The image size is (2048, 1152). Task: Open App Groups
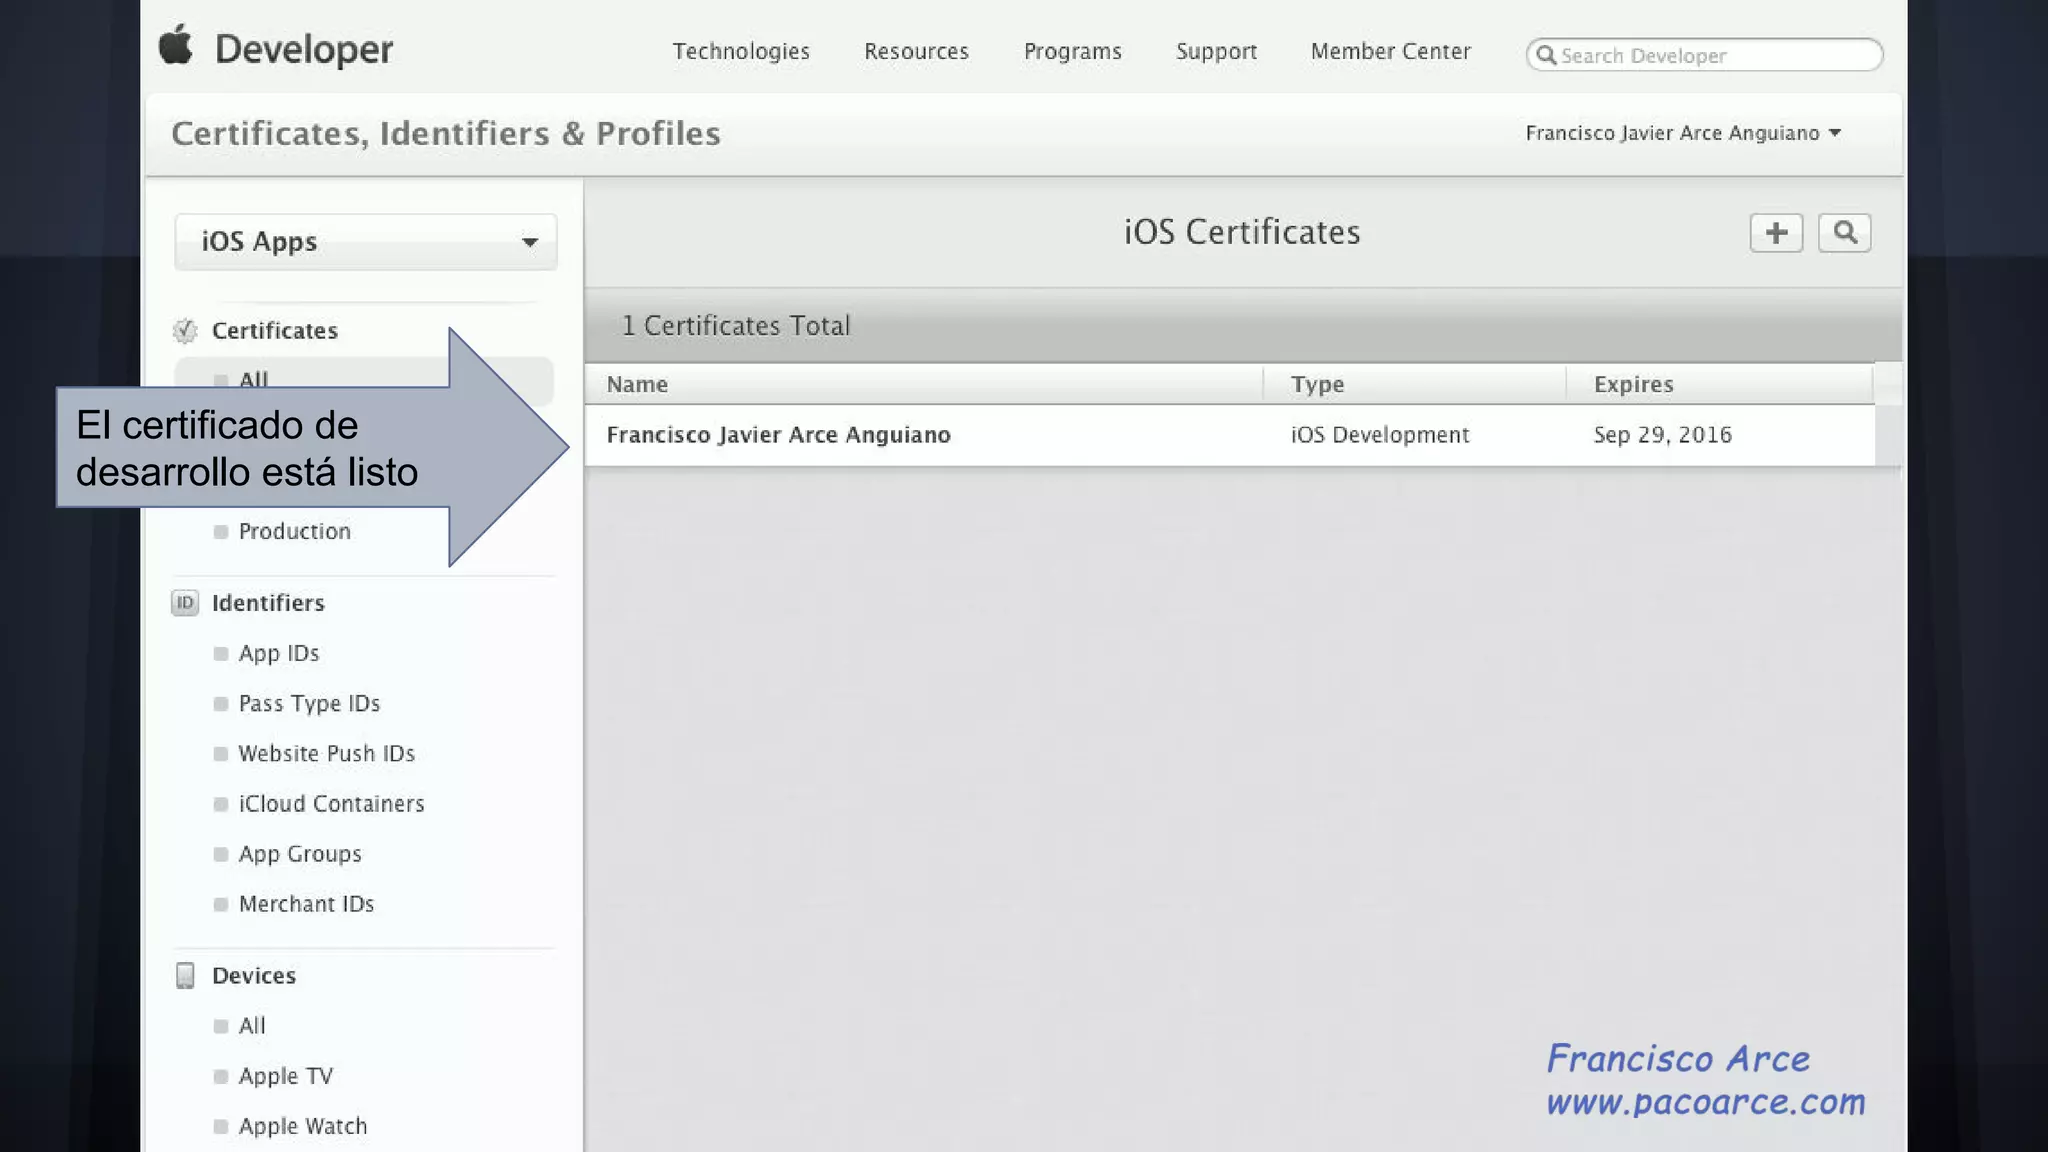pos(300,853)
